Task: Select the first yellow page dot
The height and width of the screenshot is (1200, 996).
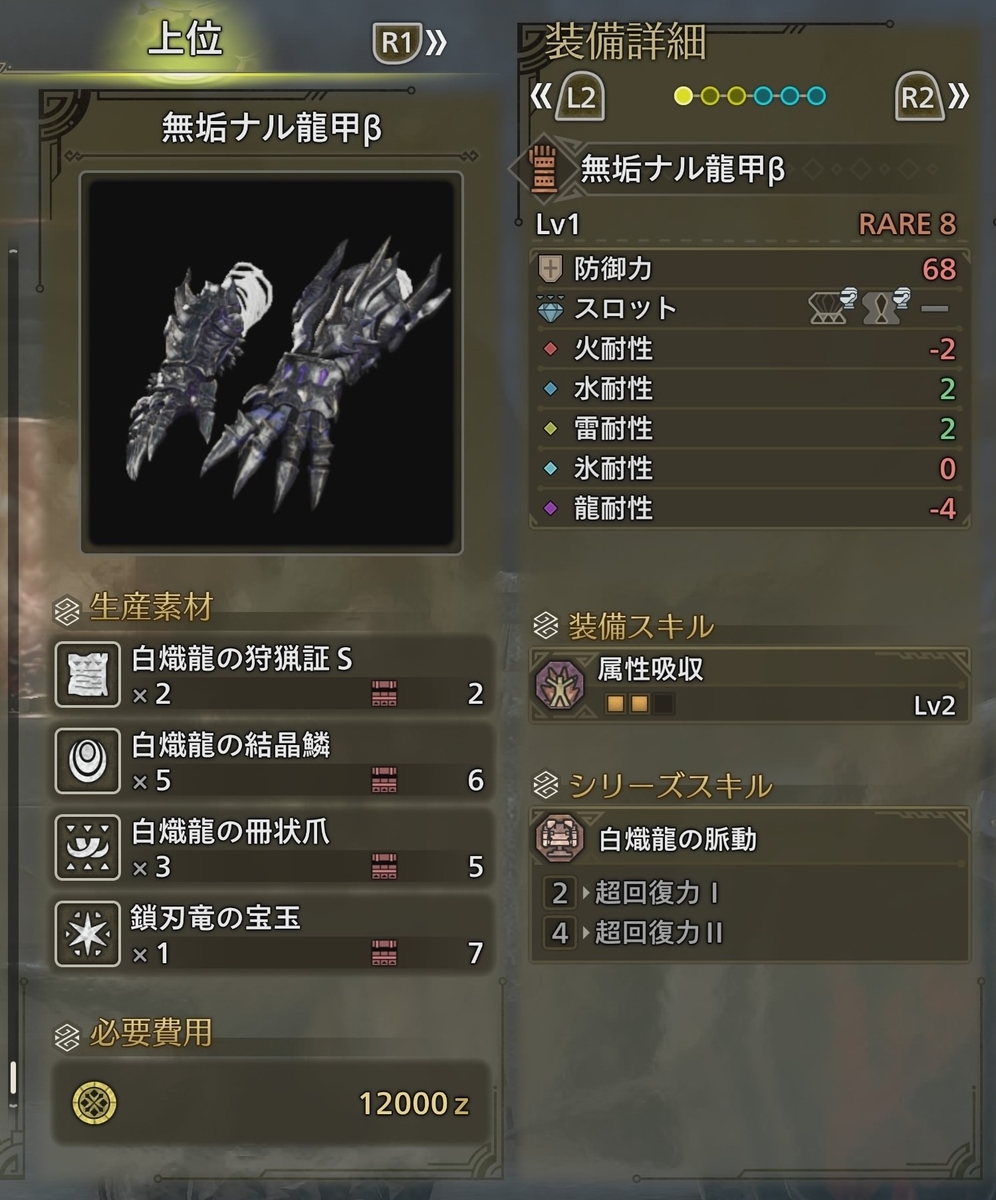Action: [x=684, y=96]
